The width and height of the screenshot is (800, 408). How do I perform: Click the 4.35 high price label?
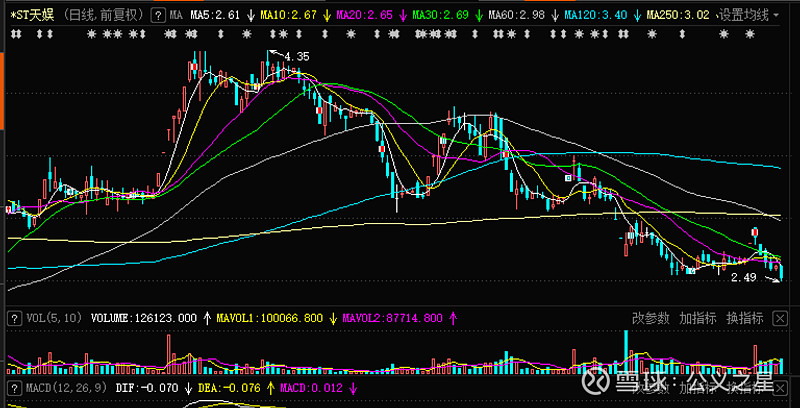(x=297, y=56)
